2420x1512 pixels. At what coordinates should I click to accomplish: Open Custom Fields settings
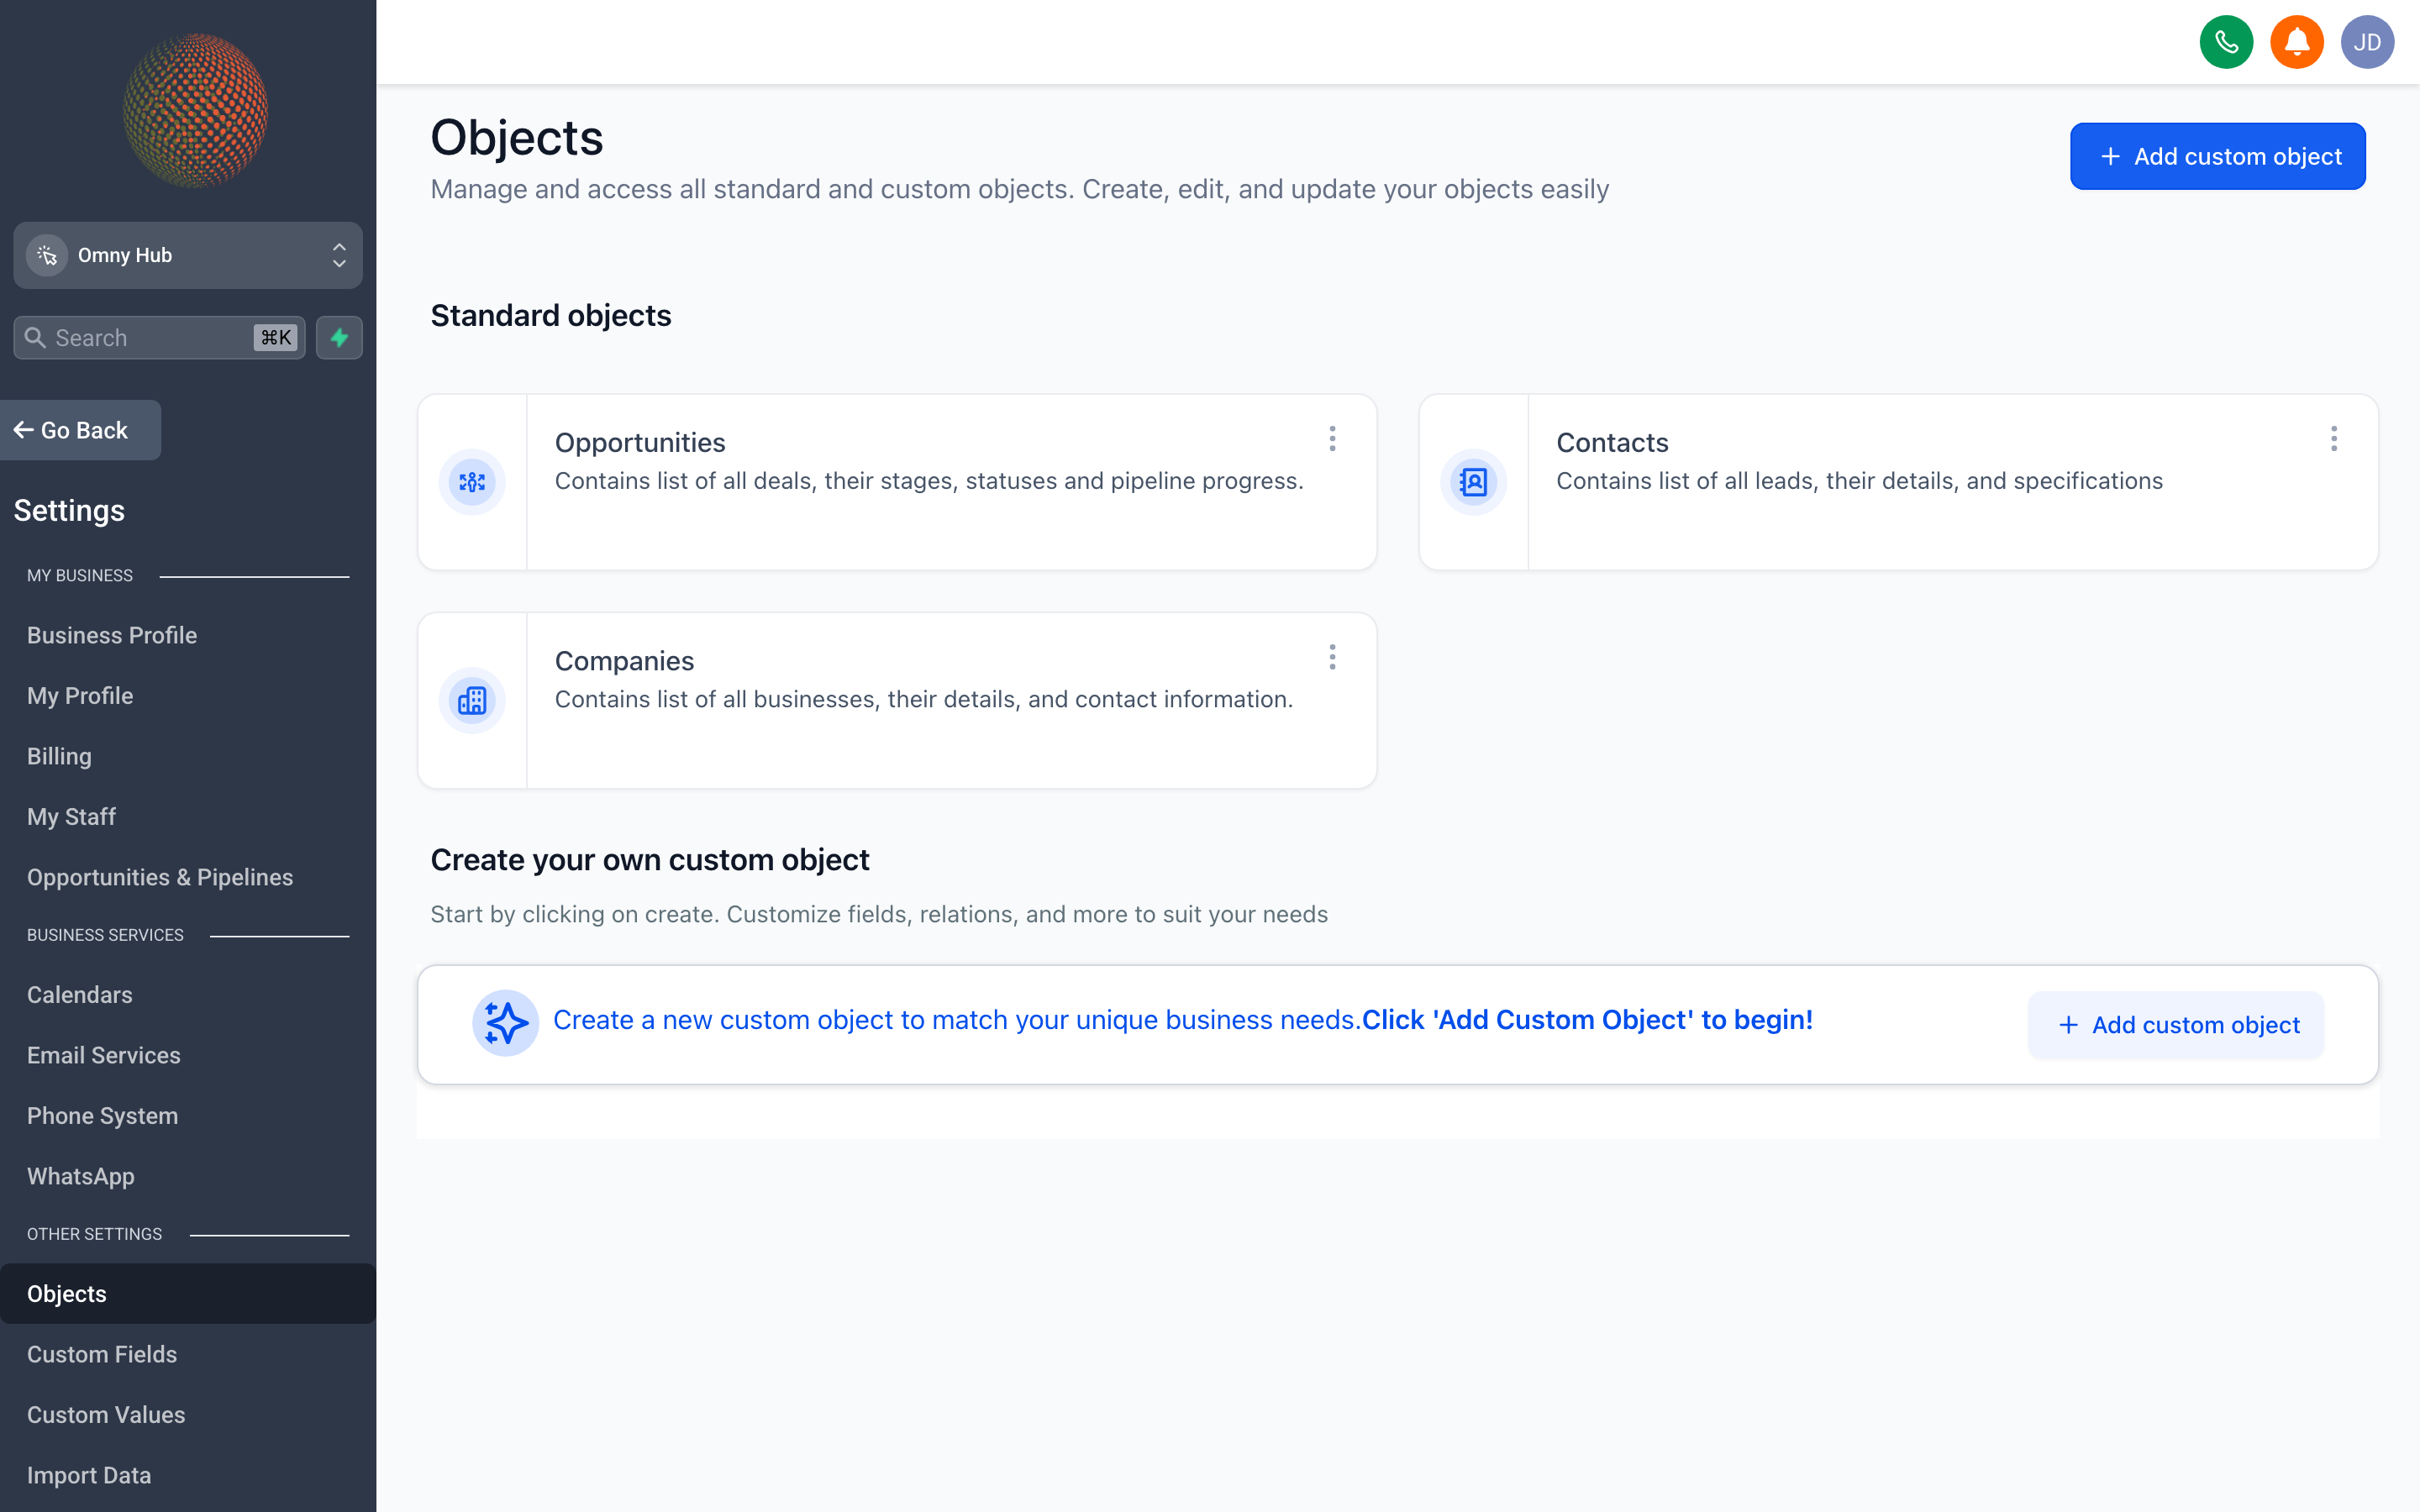102,1354
